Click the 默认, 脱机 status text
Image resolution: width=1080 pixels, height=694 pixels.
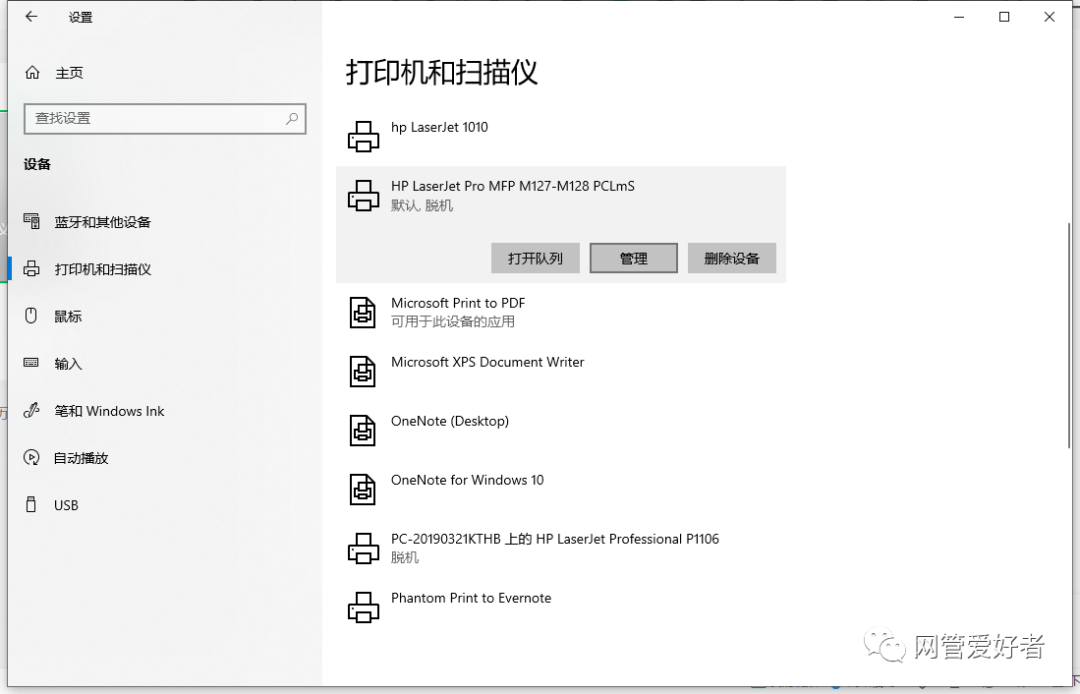tap(422, 205)
